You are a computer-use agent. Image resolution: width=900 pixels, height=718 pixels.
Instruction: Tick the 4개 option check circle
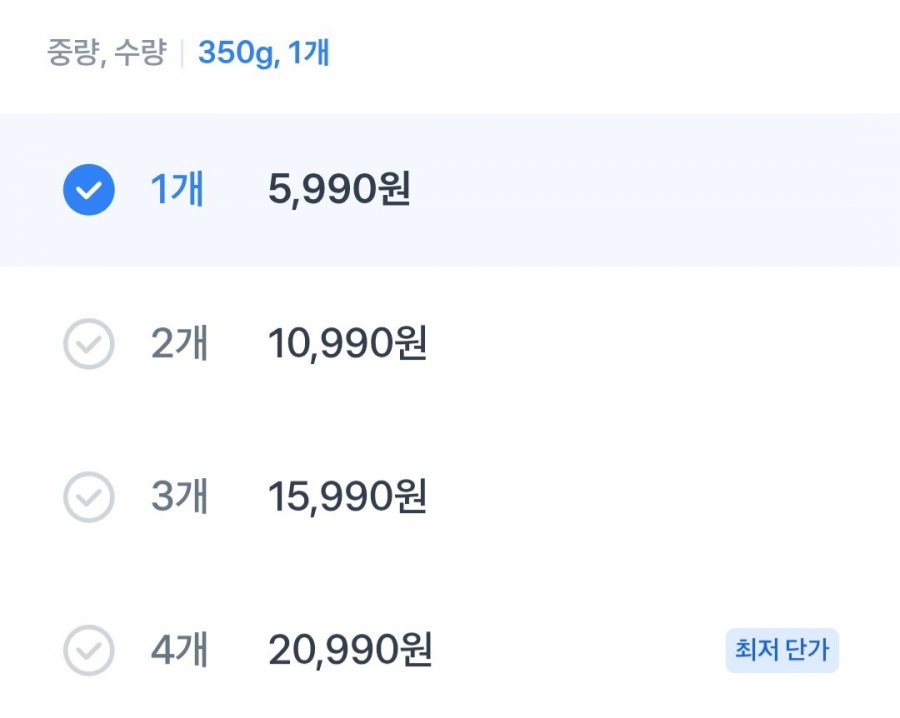pyautogui.click(x=89, y=651)
